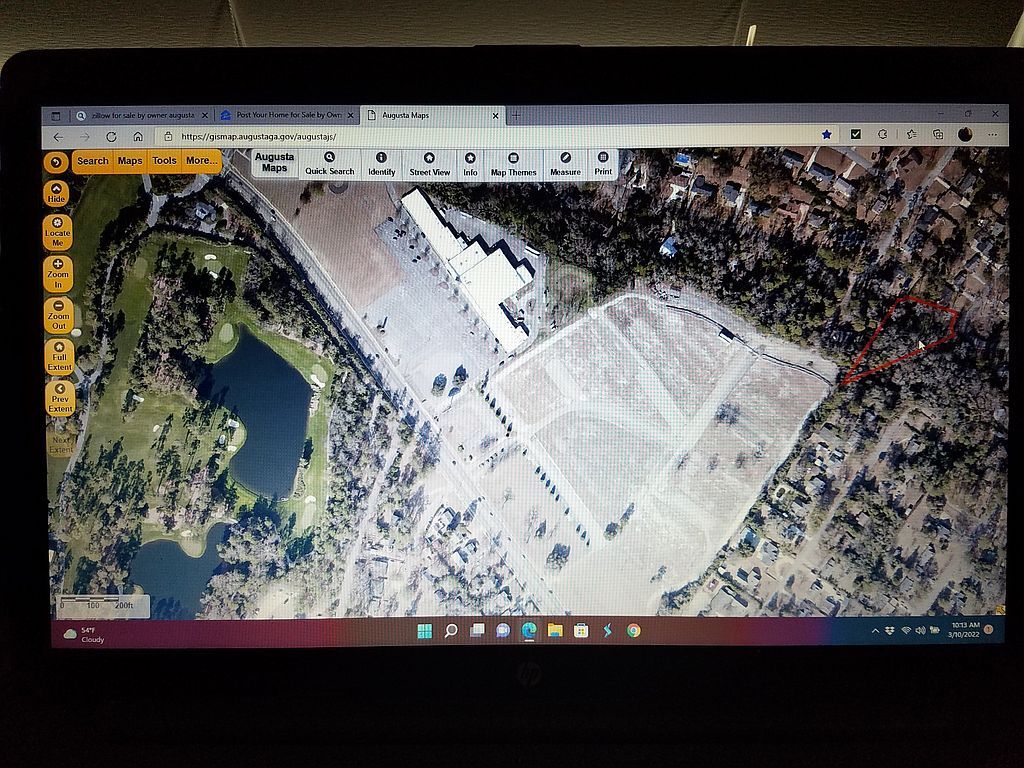This screenshot has height=768, width=1024.
Task: Expand the More... menu
Action: tap(201, 161)
